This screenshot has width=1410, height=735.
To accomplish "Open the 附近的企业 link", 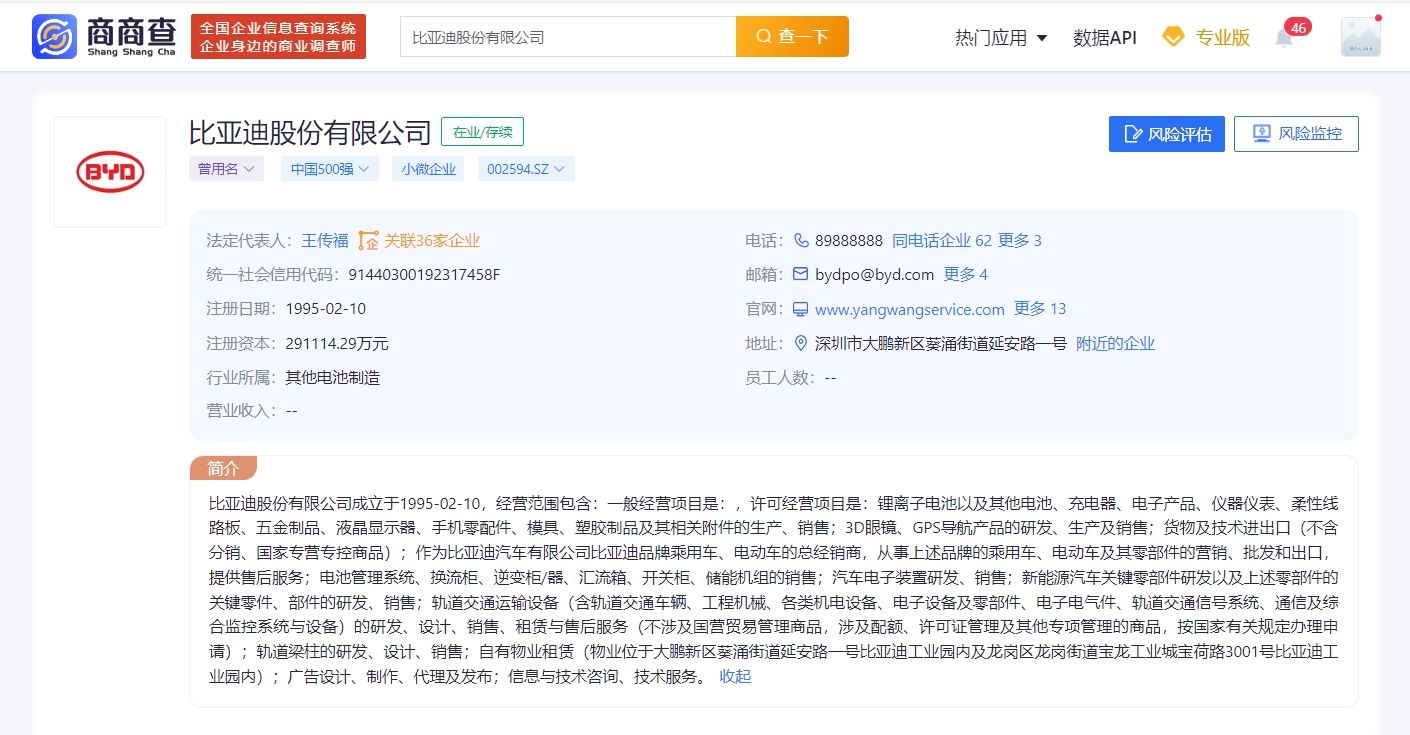I will (x=1113, y=343).
